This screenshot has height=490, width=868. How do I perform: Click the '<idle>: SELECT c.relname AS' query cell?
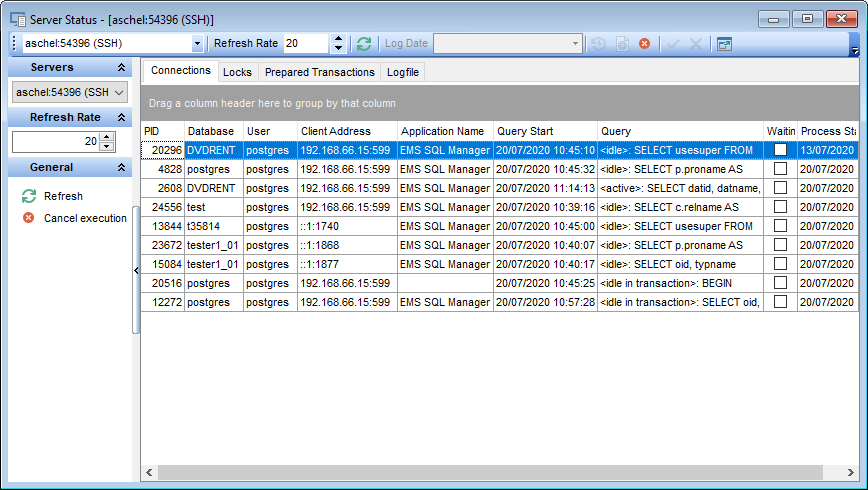click(x=680, y=207)
